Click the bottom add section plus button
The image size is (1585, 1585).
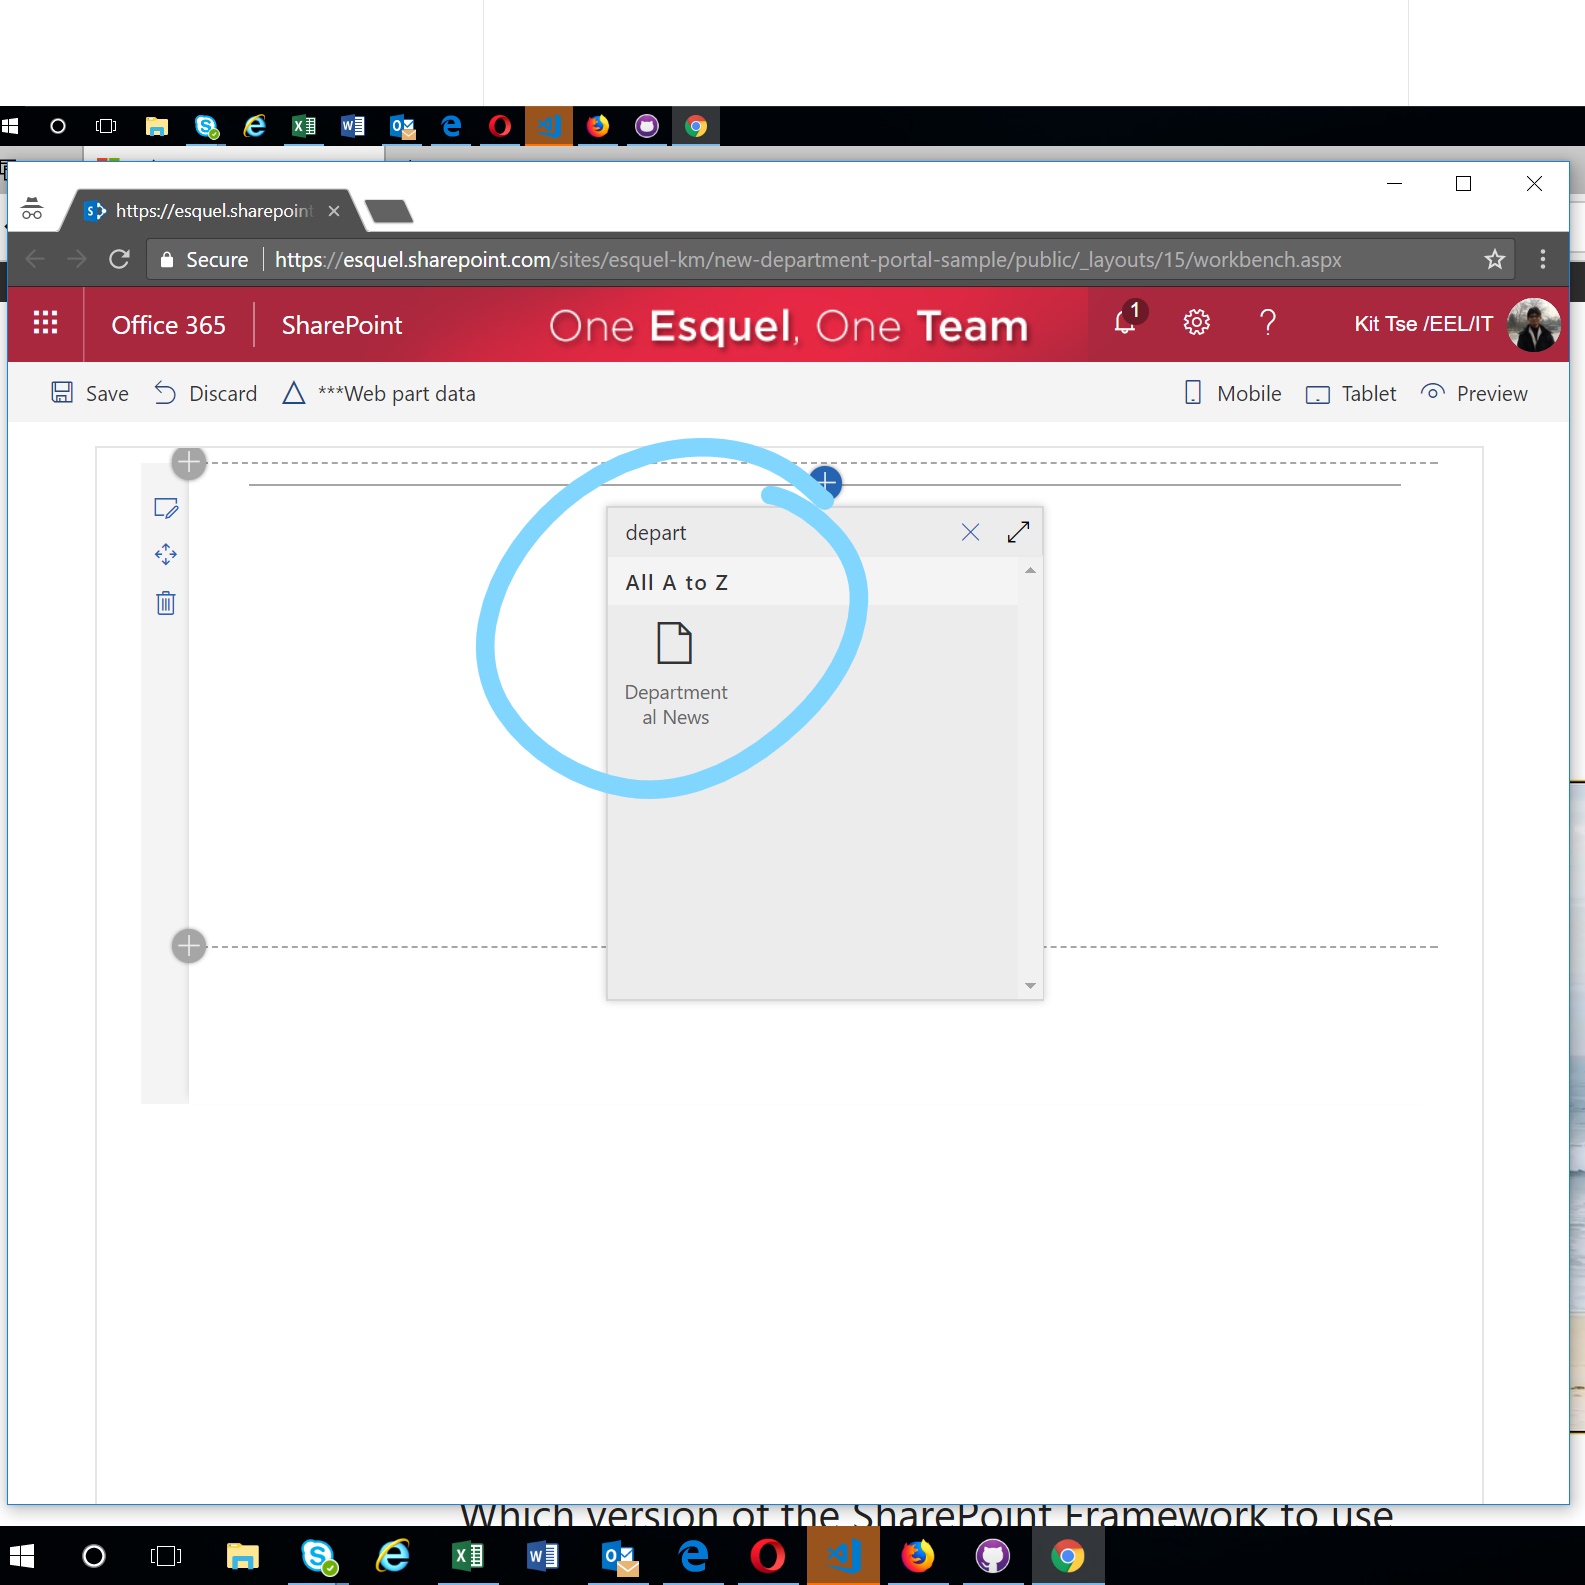tap(189, 946)
